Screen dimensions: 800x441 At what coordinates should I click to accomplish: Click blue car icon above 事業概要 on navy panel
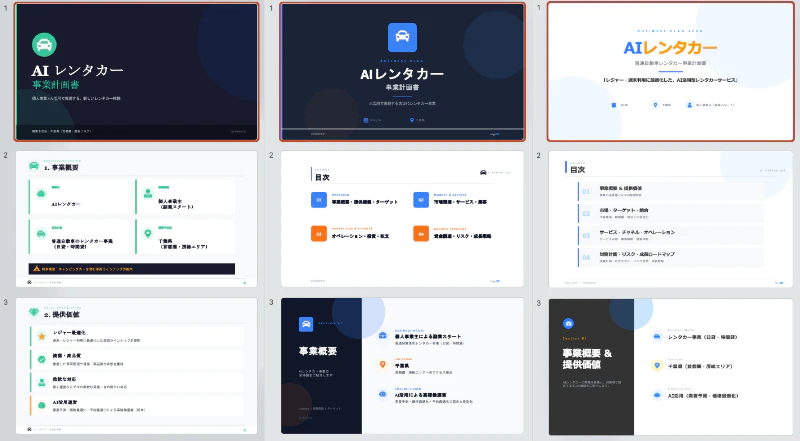click(x=306, y=324)
